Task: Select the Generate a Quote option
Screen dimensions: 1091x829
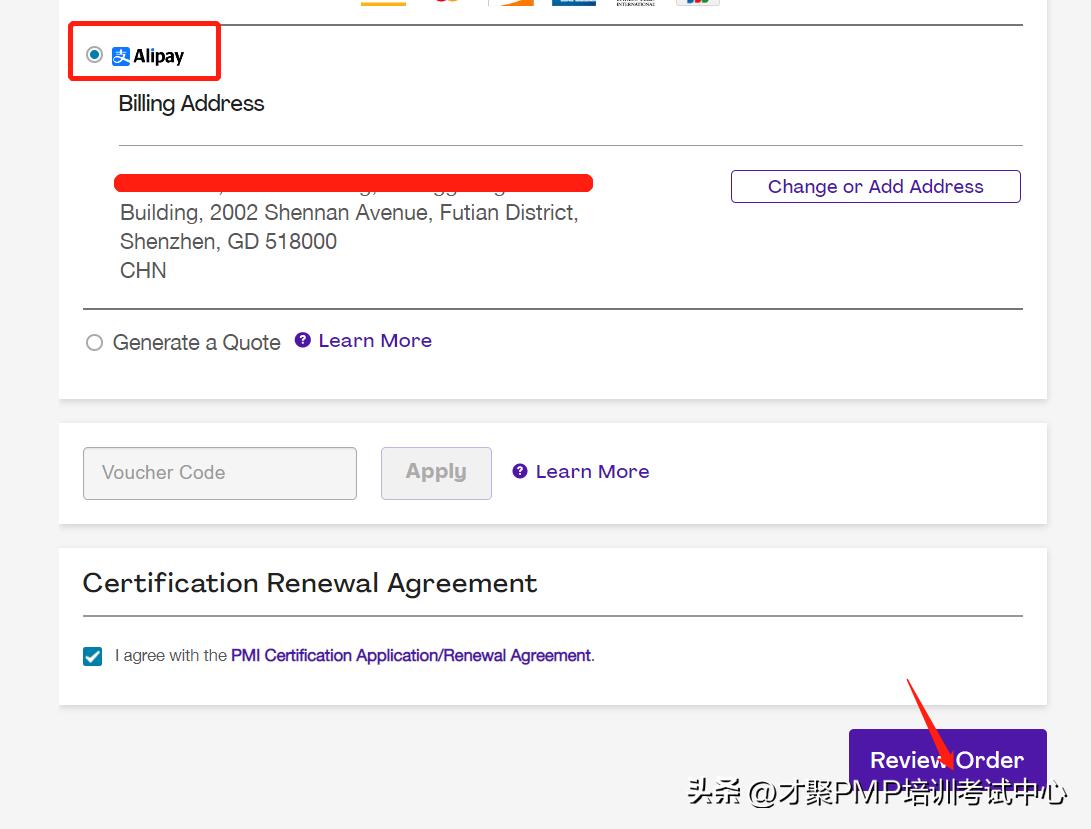Action: (94, 342)
